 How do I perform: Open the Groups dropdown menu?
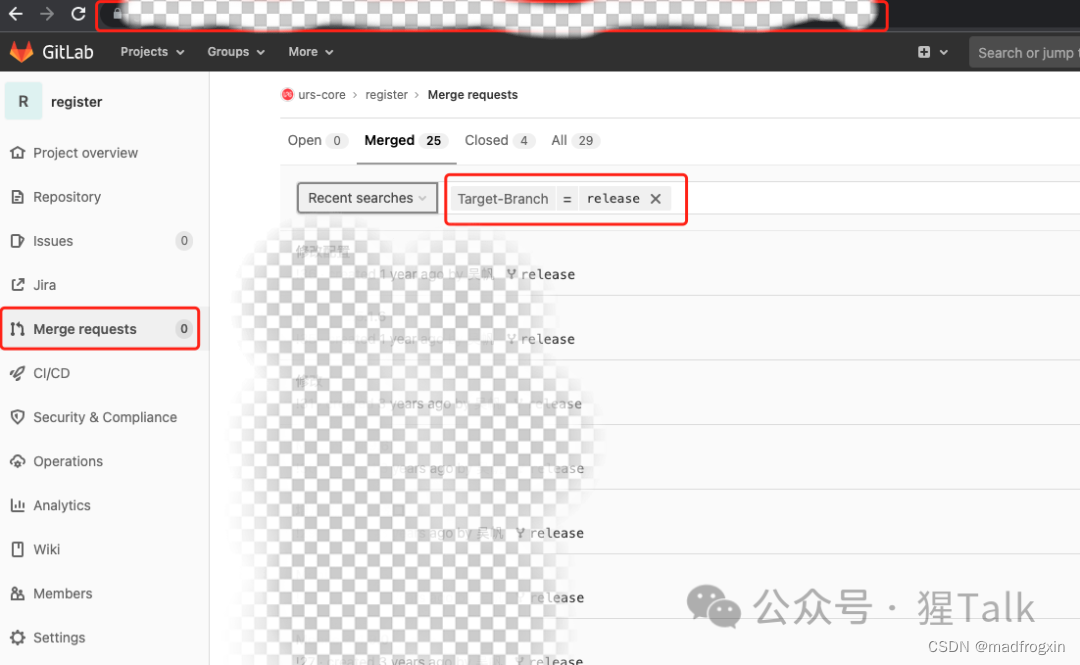[x=236, y=52]
